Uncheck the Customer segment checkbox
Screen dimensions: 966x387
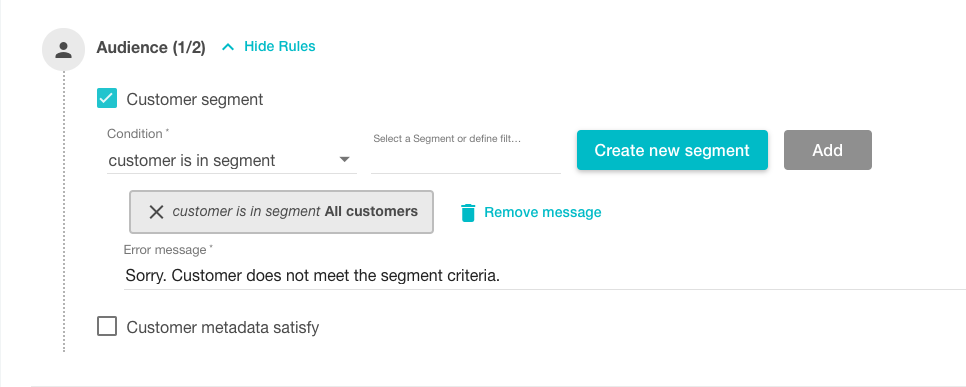[x=107, y=99]
